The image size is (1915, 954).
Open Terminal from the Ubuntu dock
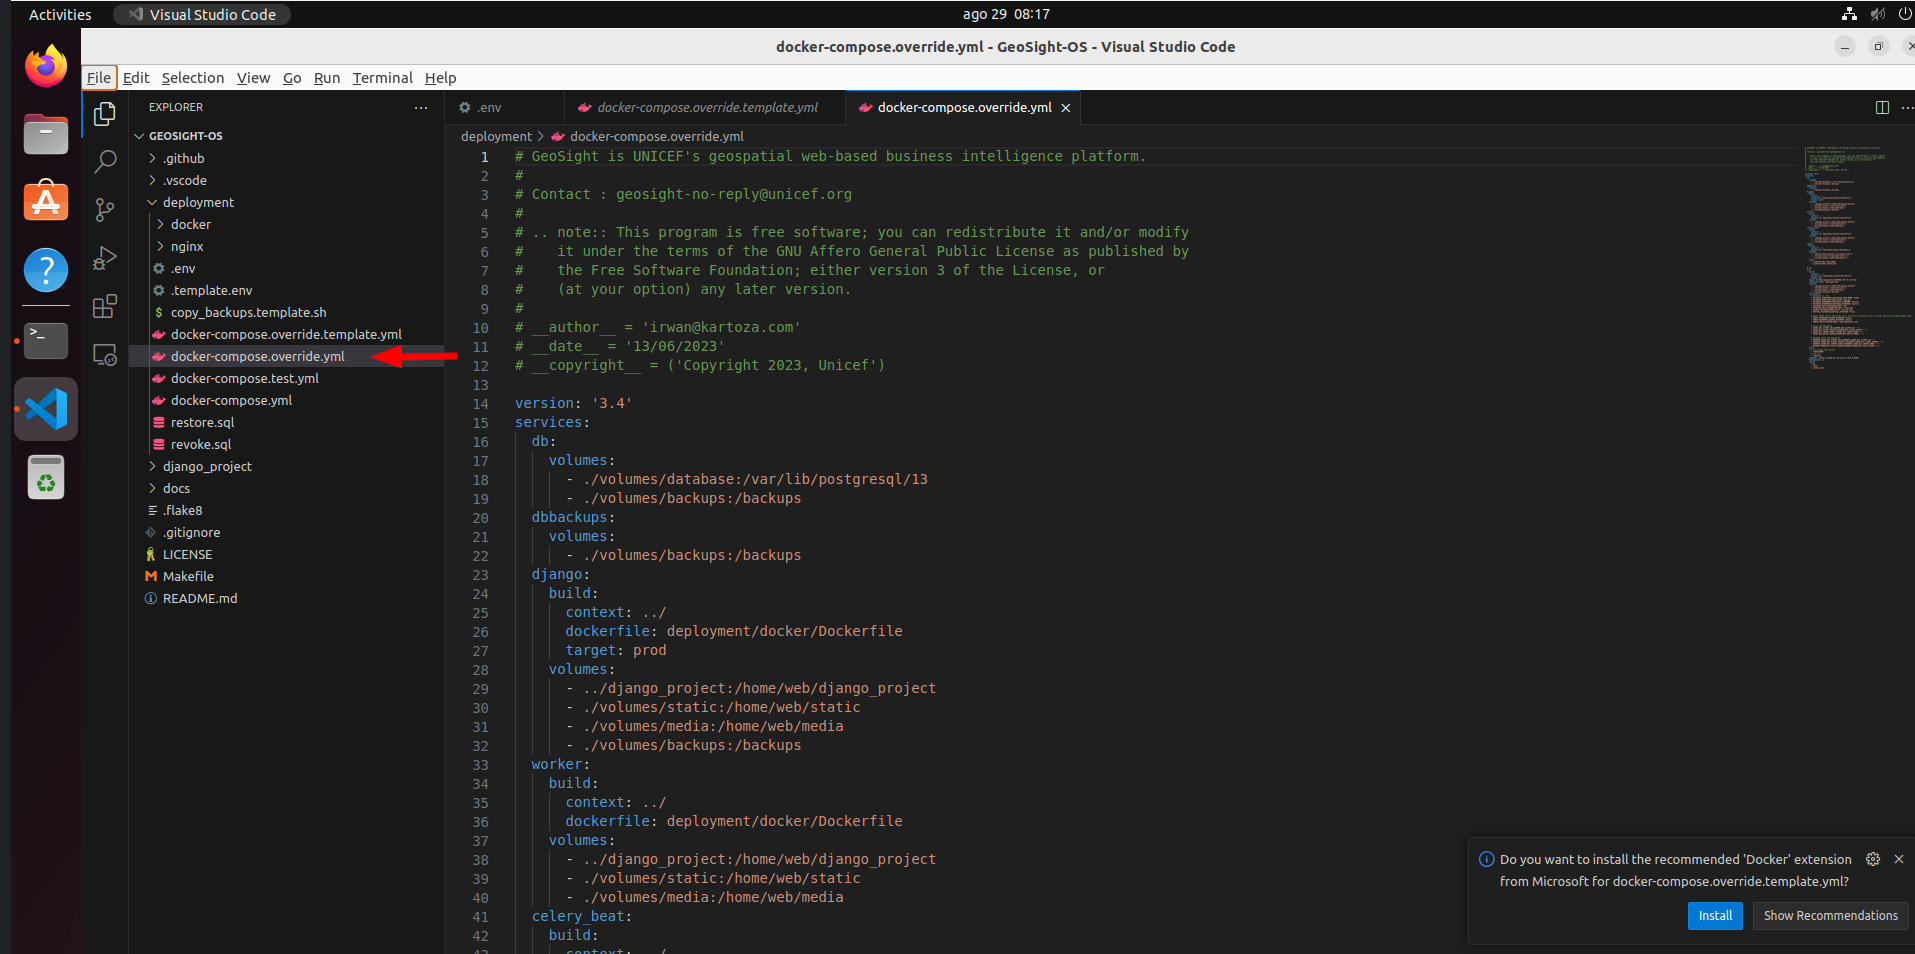46,341
